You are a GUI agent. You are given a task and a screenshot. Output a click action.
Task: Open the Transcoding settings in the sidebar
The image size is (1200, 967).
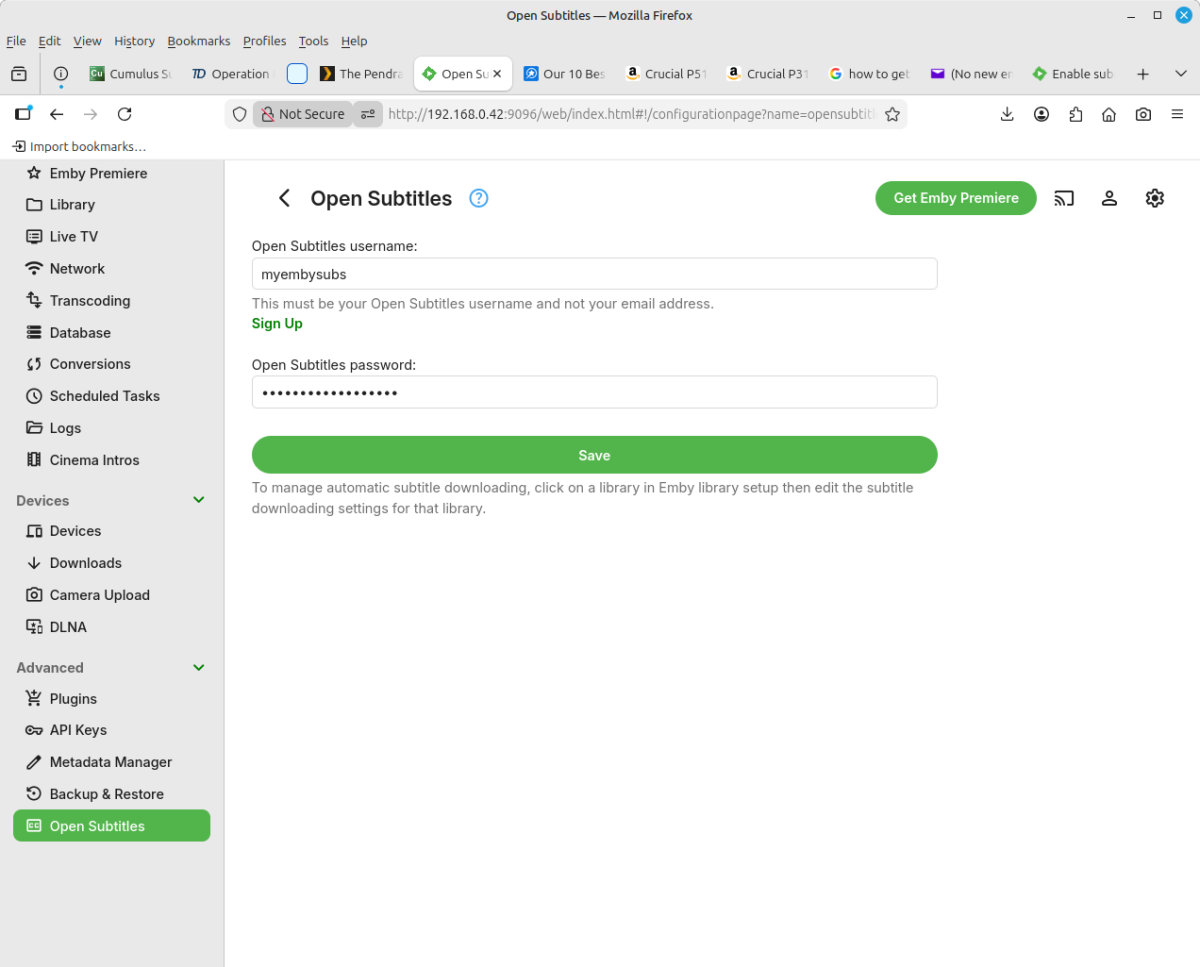[x=90, y=300]
